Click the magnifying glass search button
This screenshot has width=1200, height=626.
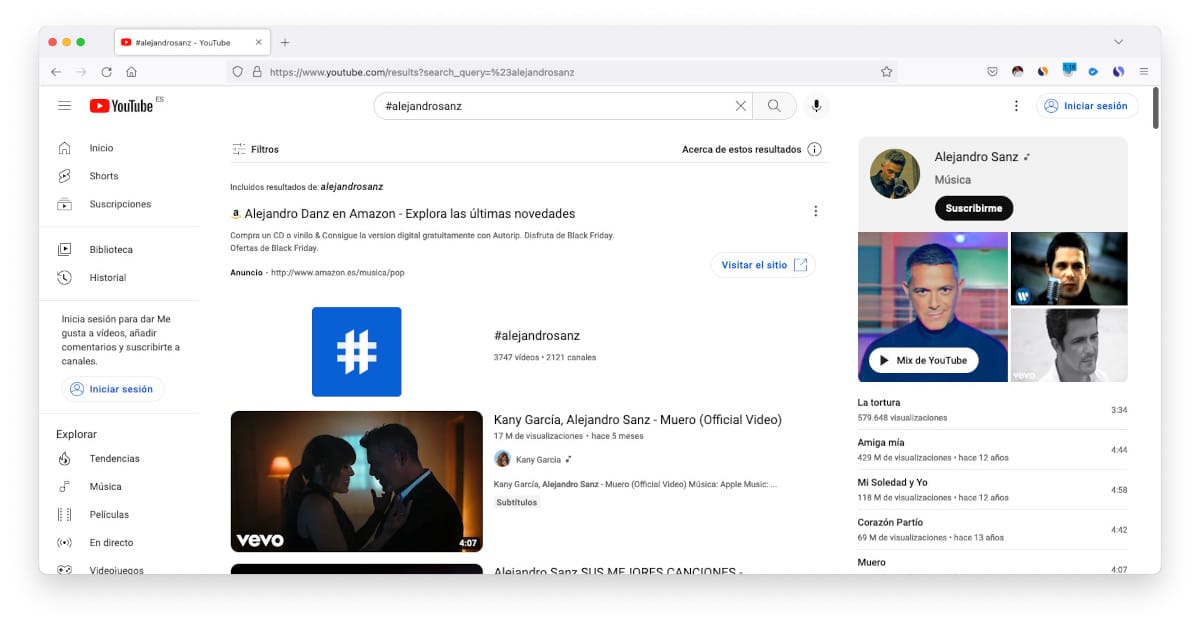tap(774, 106)
